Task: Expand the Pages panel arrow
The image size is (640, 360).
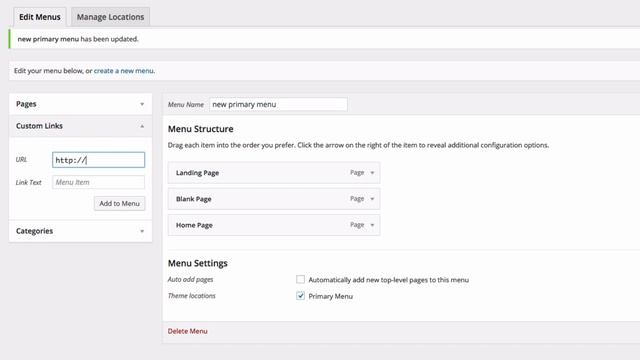Action: click(x=142, y=104)
